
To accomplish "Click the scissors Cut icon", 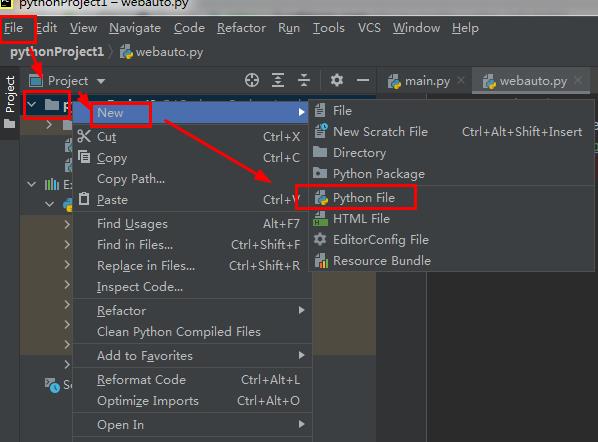I will 84,136.
